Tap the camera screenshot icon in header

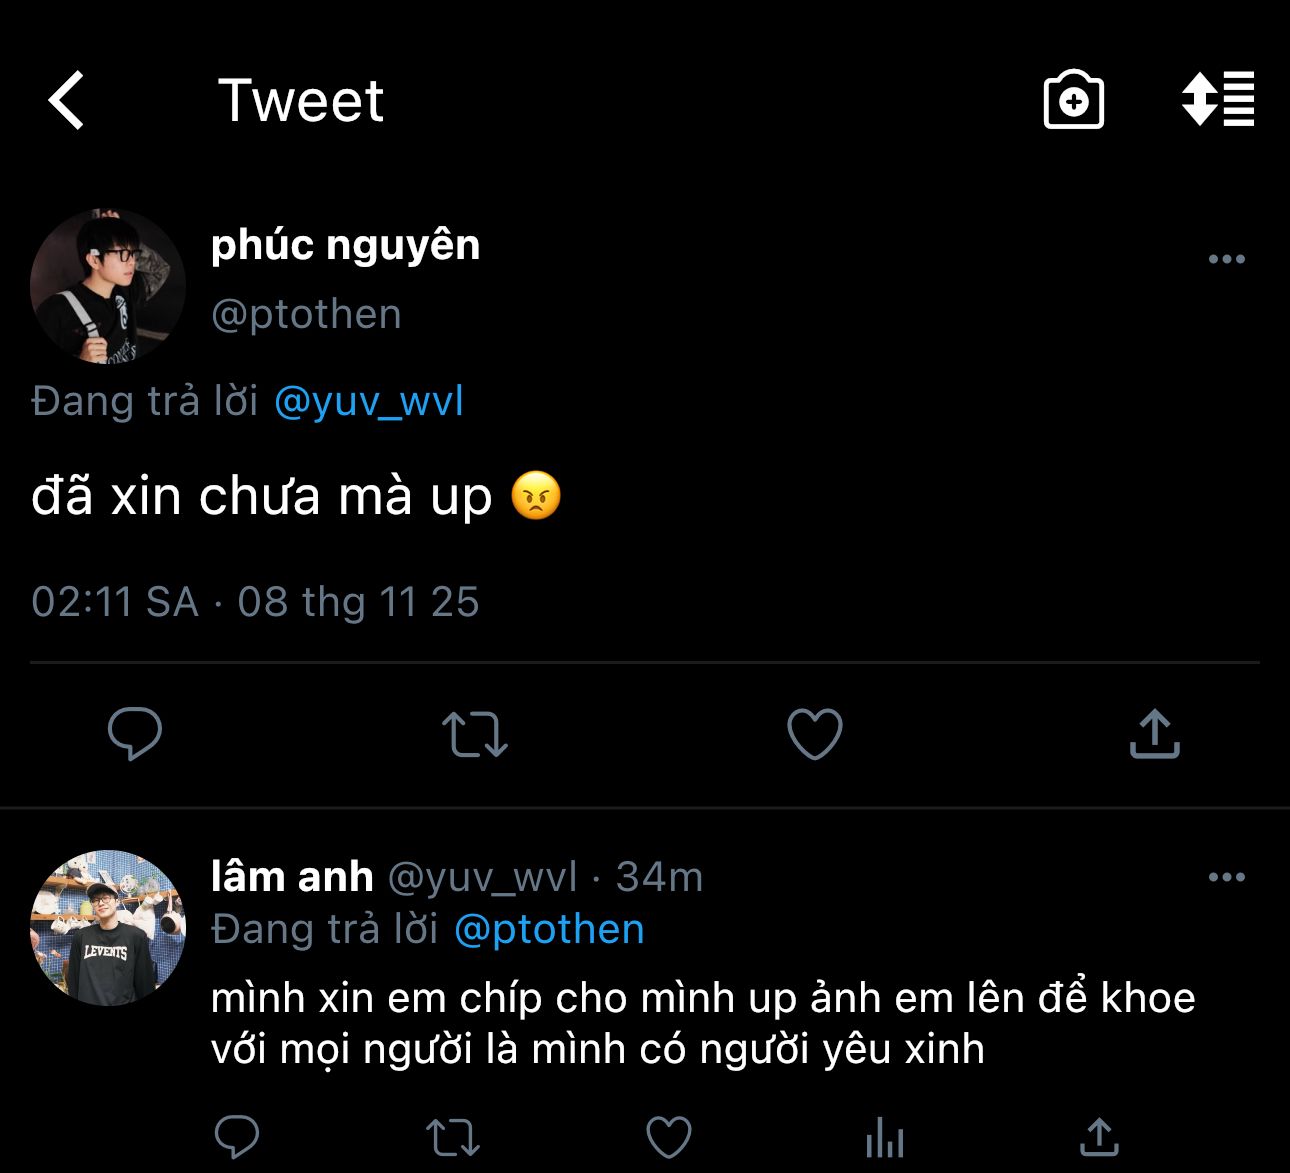tap(1073, 100)
